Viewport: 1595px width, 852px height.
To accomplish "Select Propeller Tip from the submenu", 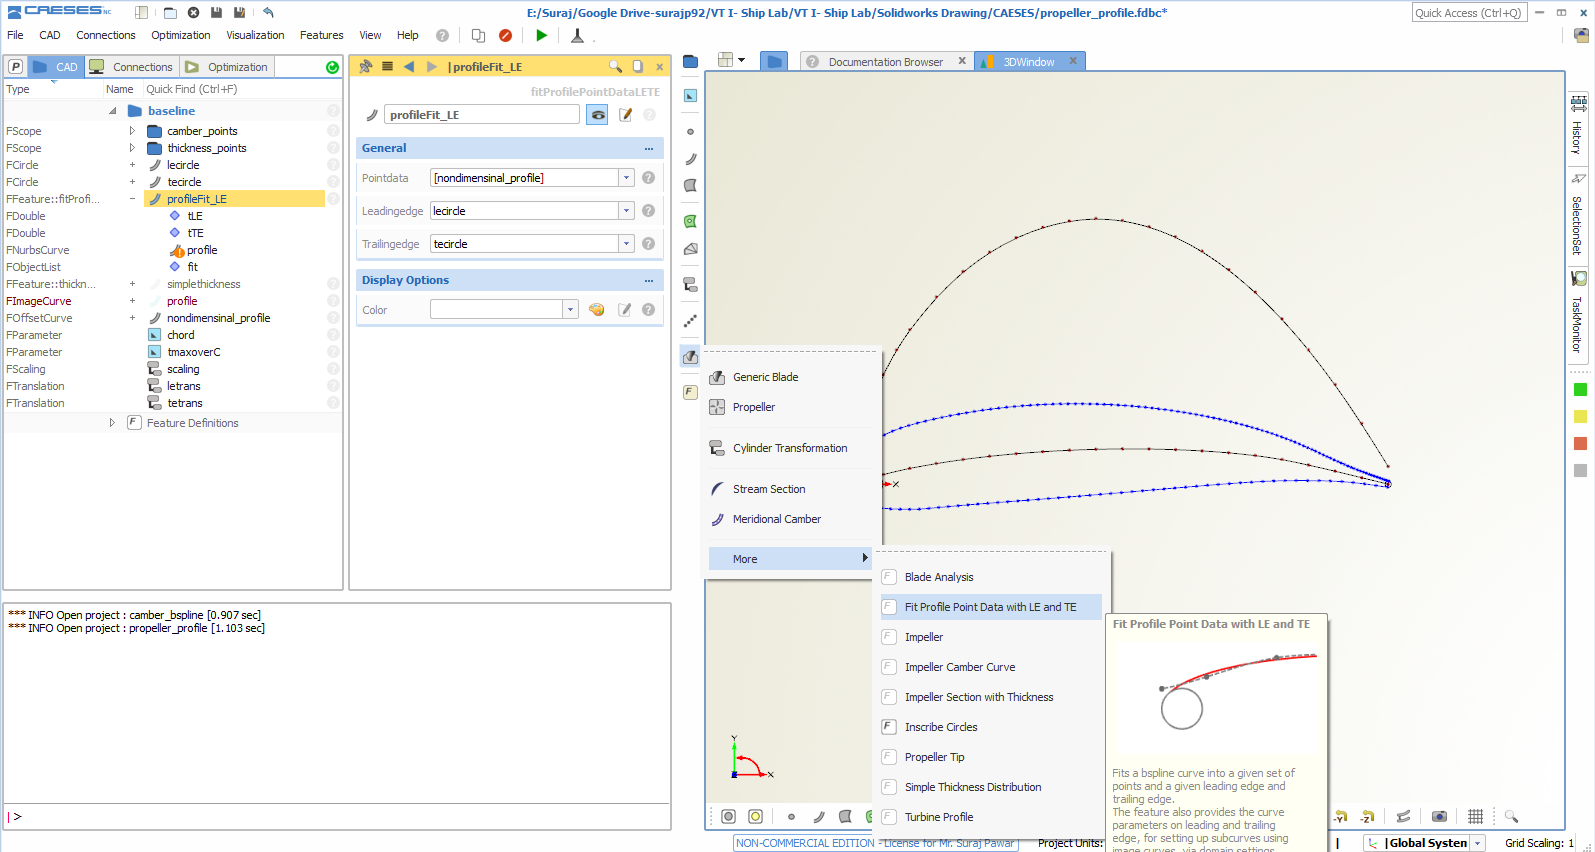I will tap(934, 757).
